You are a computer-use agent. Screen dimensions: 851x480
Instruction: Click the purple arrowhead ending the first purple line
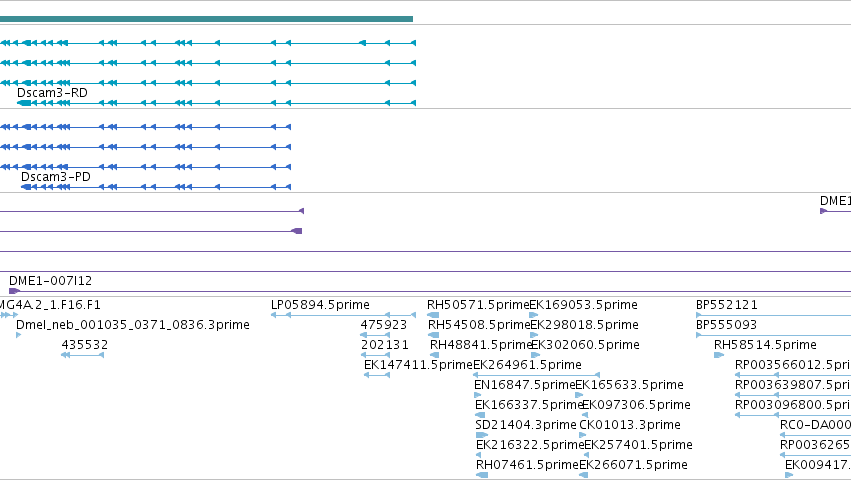[x=302, y=211]
